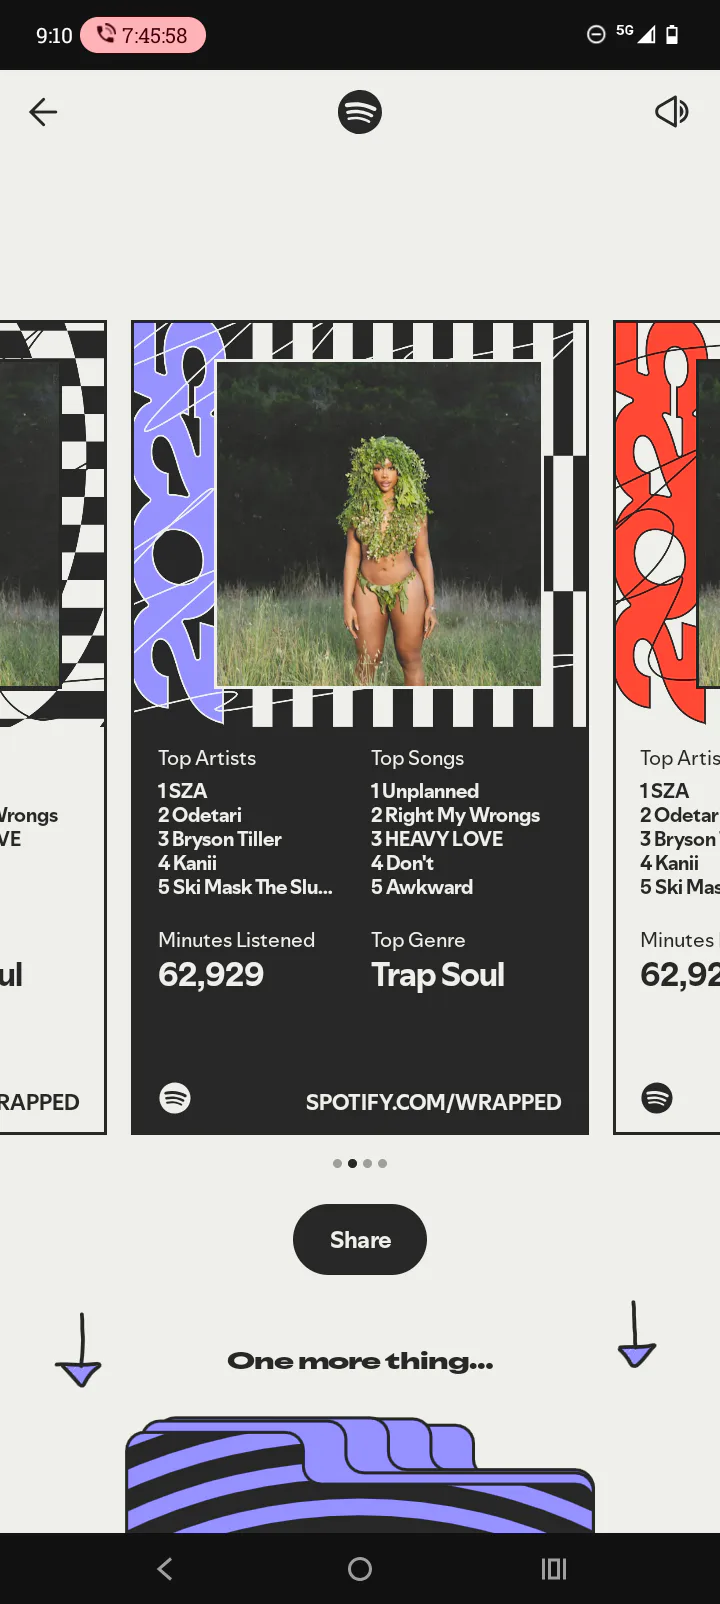Open the SPOTIFY.COM/WRAPPED link
Image resolution: width=720 pixels, height=1604 pixels.
pos(433,1102)
